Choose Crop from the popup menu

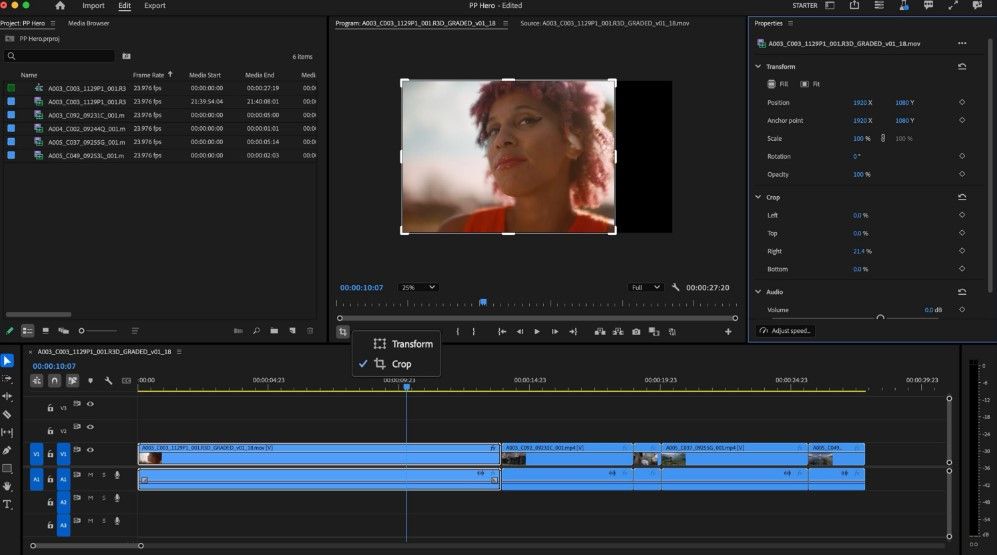click(x=392, y=364)
